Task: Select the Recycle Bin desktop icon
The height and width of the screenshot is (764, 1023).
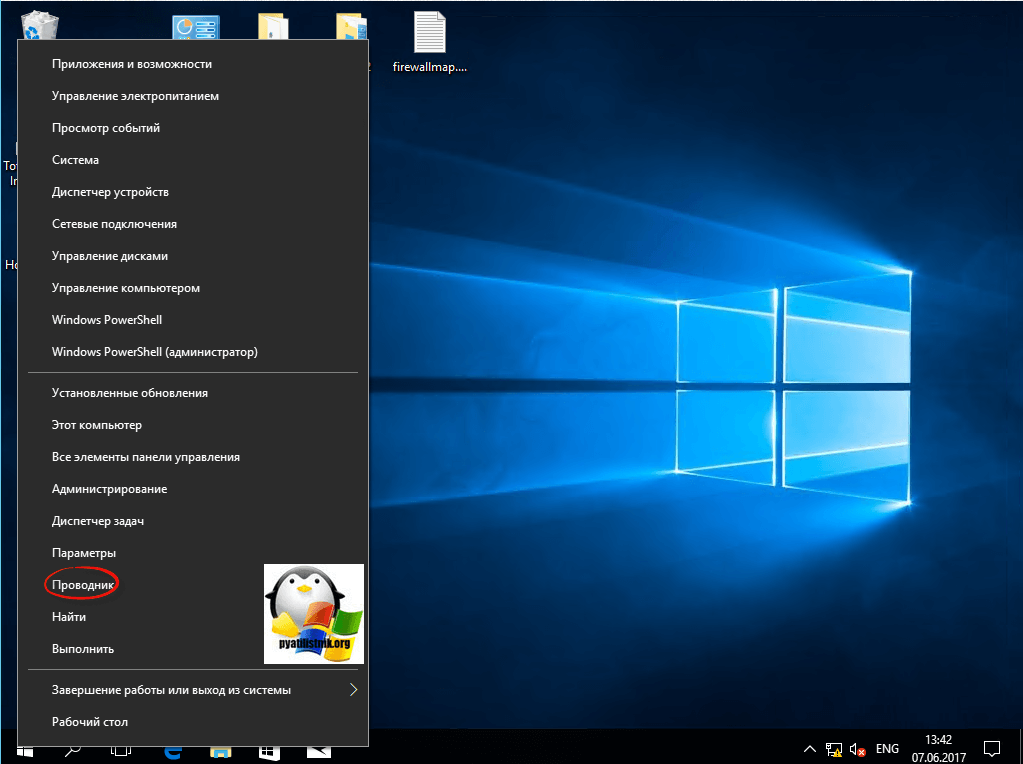Action: coord(39,26)
